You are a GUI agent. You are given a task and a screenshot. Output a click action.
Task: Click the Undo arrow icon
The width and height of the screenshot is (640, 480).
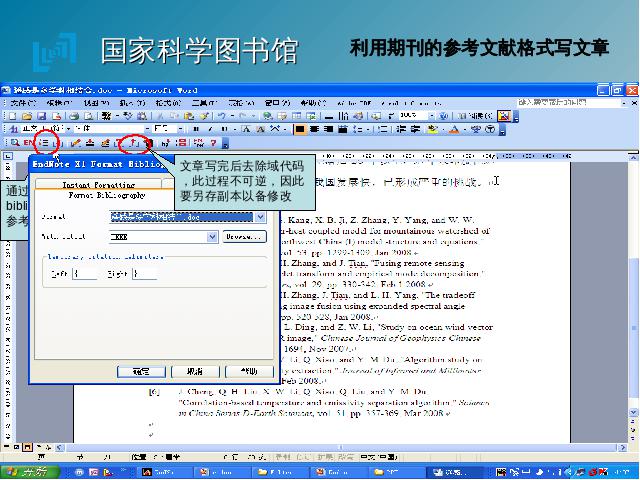[222, 116]
